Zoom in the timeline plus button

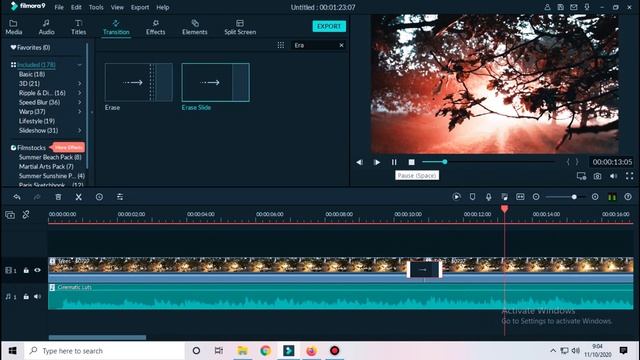tap(595, 197)
